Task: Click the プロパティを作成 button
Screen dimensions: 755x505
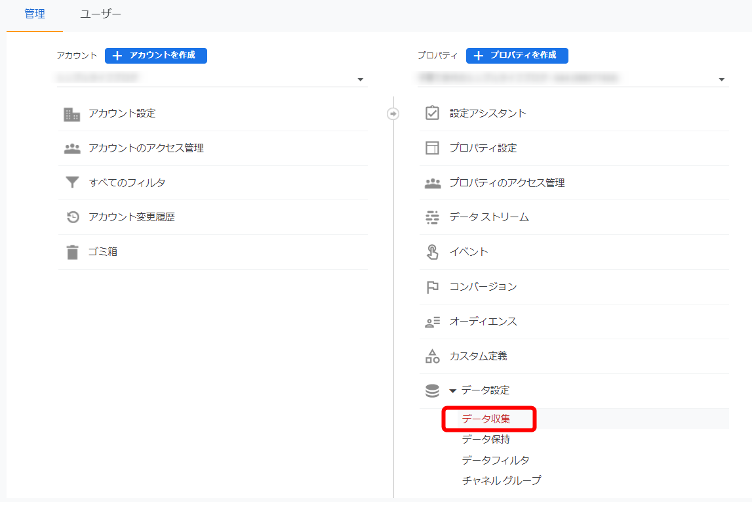Action: click(x=517, y=56)
